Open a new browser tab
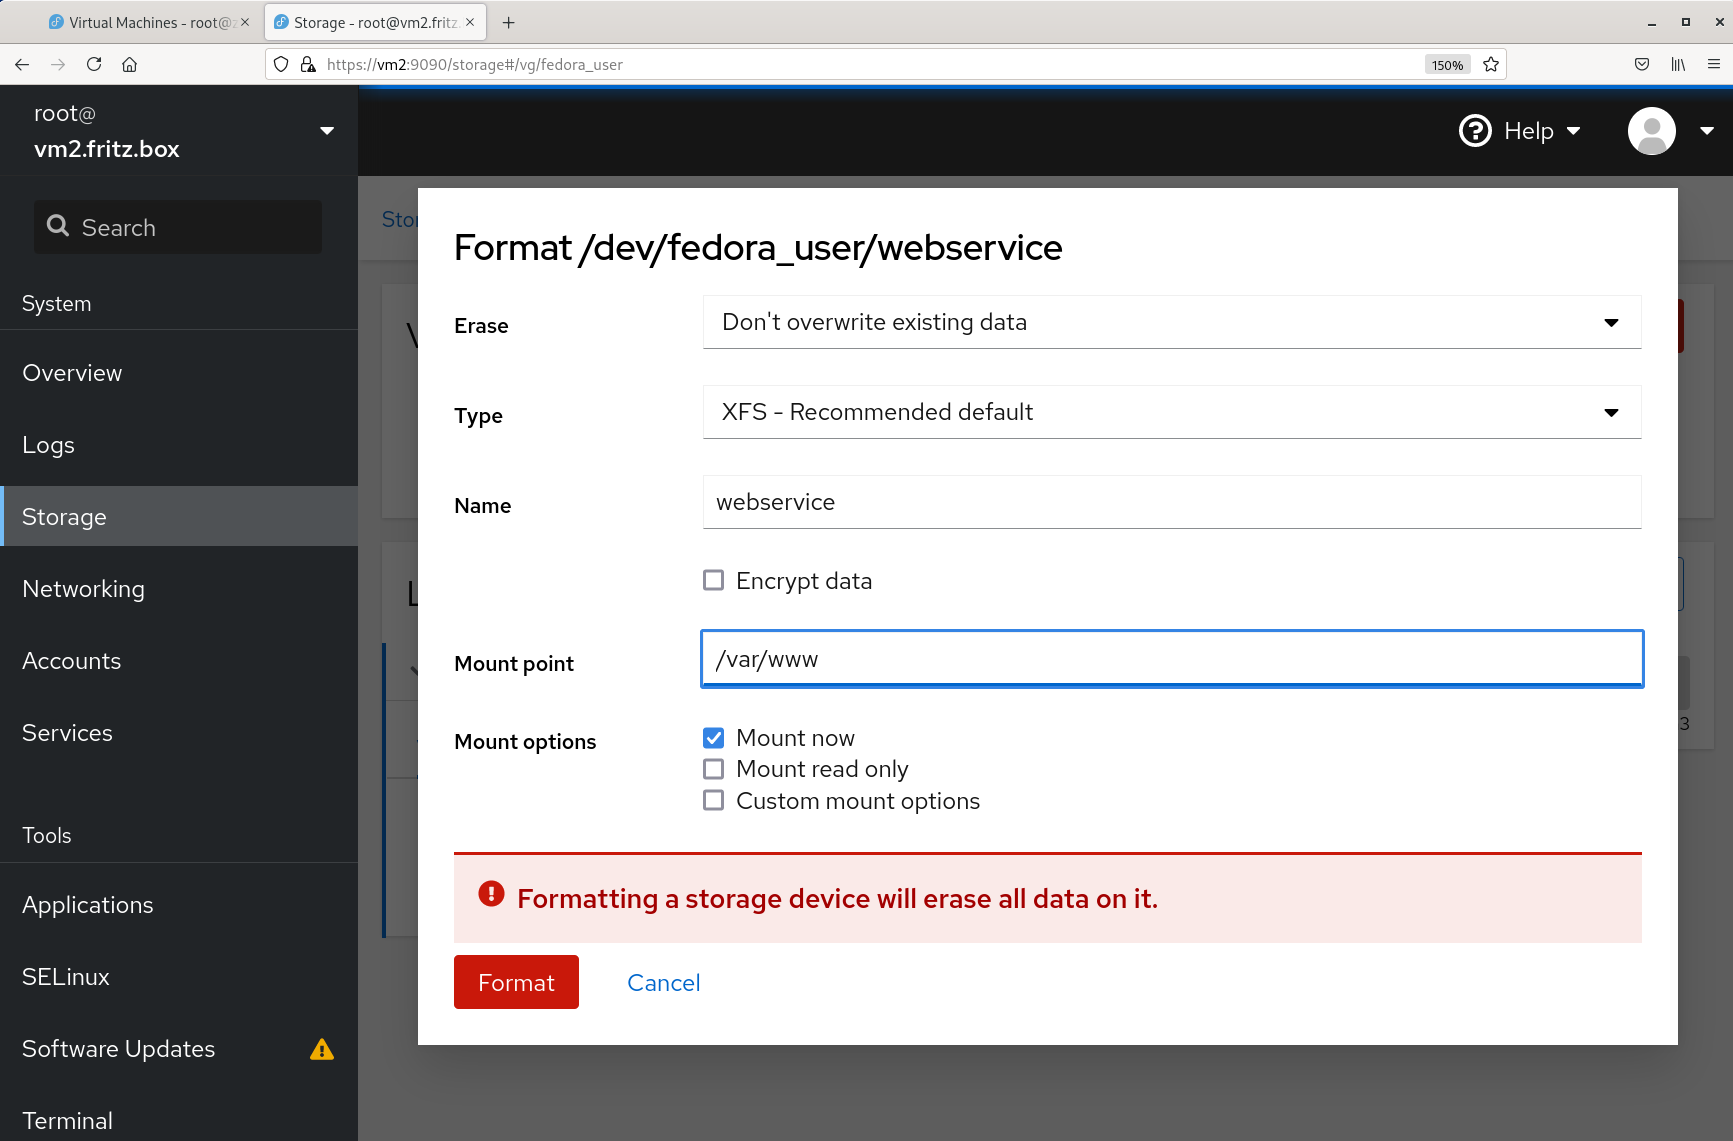This screenshot has width=1733, height=1141. [x=509, y=22]
